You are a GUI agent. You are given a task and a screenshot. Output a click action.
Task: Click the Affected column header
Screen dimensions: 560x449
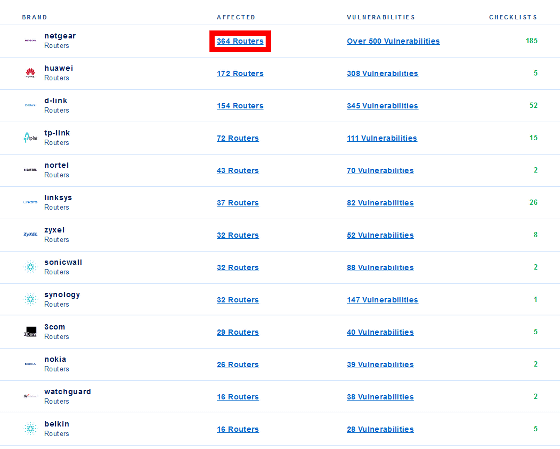tap(236, 17)
